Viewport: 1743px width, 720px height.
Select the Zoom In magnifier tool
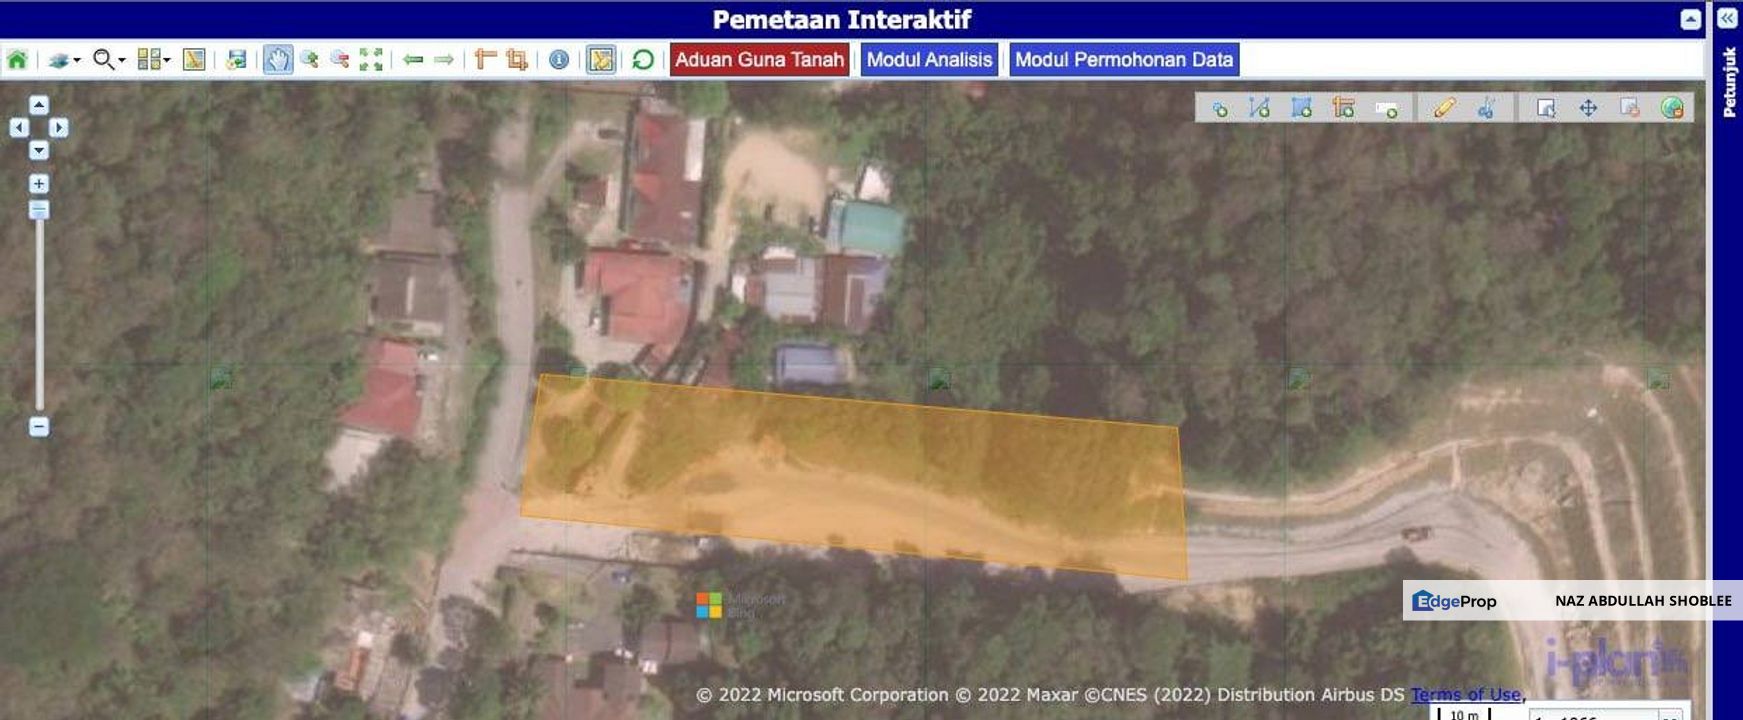309,60
